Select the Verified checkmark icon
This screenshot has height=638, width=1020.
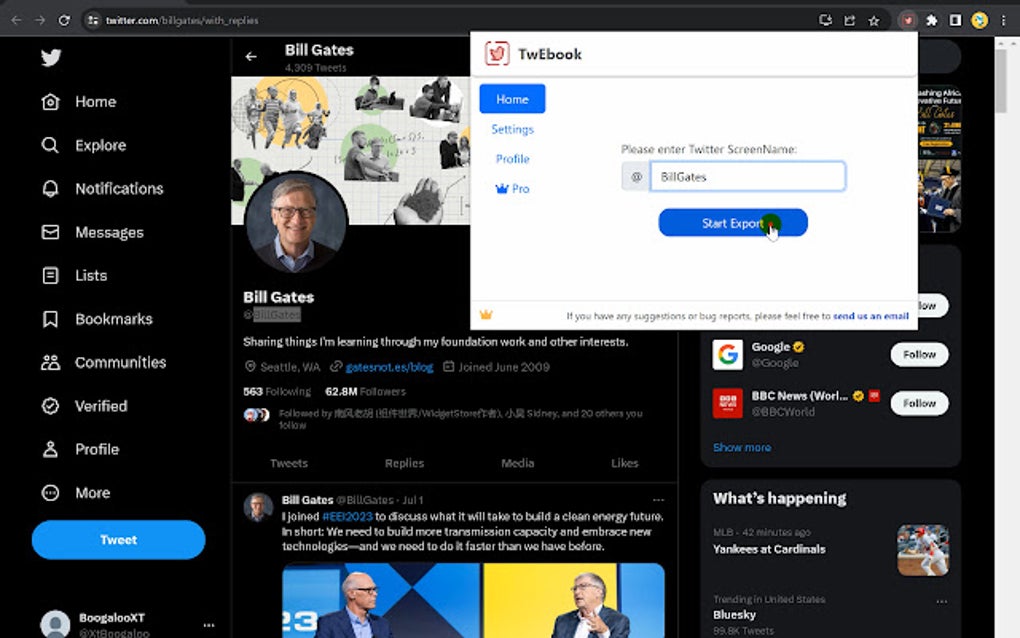[50, 406]
